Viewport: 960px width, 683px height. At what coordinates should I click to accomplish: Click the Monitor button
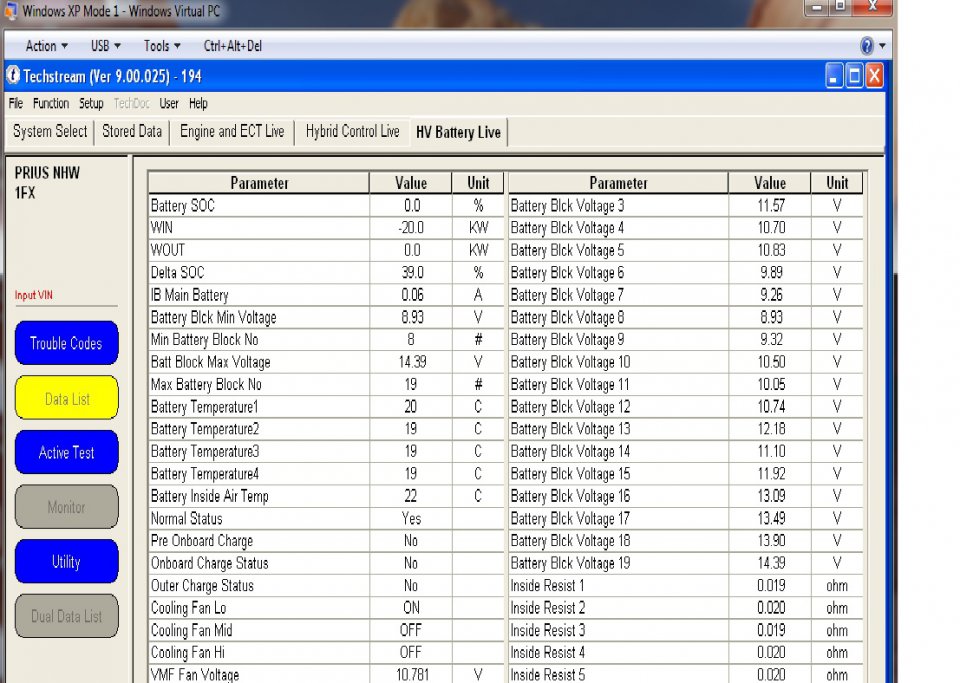click(66, 507)
